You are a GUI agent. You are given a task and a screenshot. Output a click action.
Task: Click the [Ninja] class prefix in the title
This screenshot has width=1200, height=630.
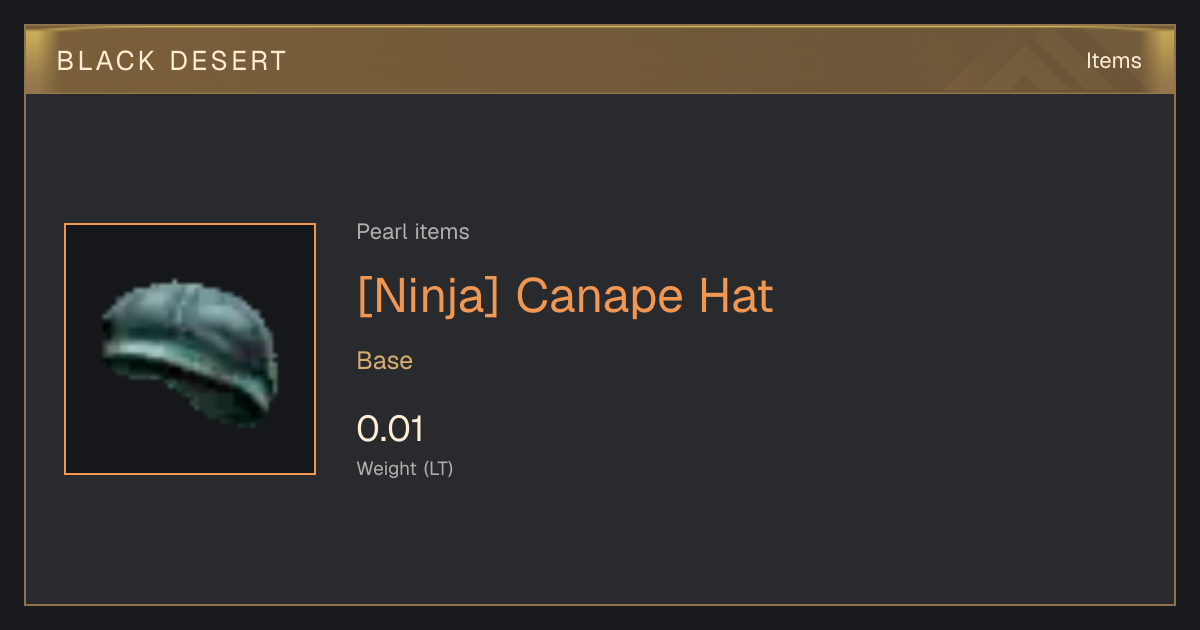click(x=428, y=296)
